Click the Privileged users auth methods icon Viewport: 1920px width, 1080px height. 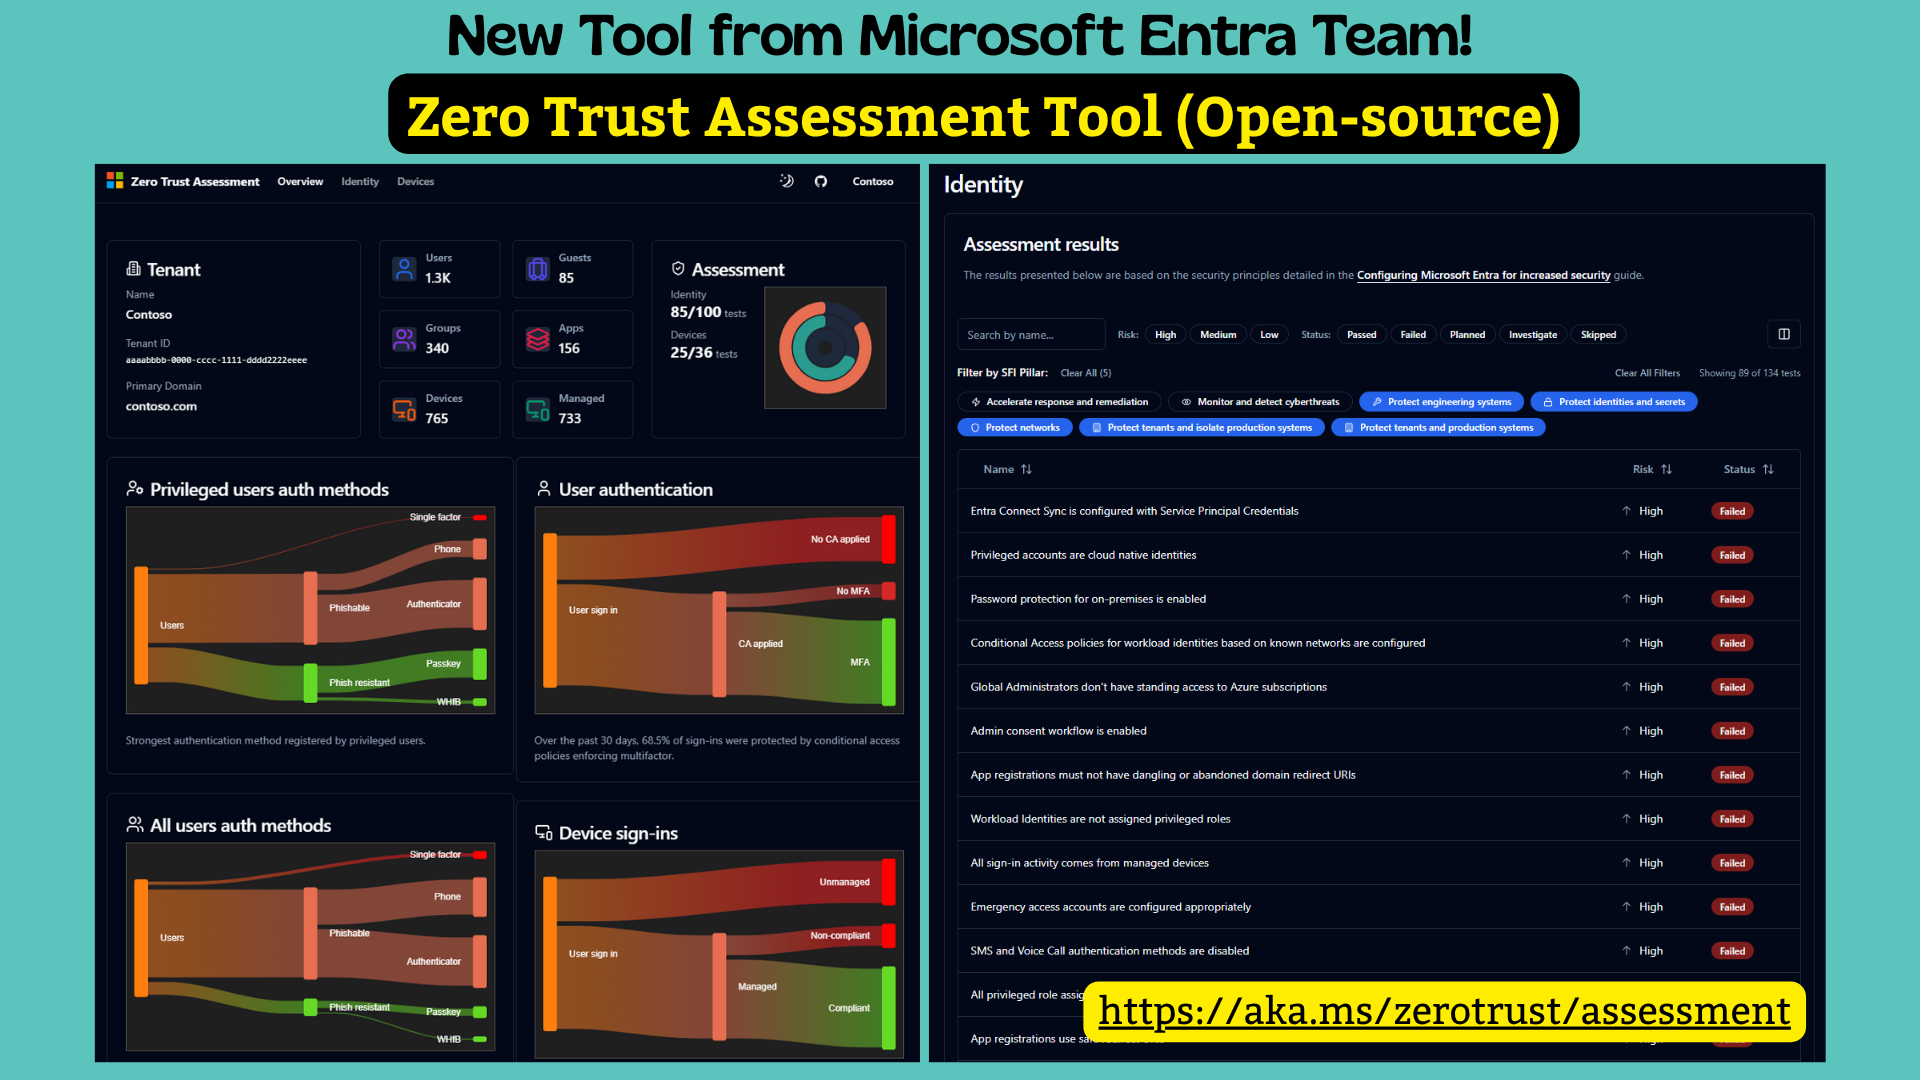coord(135,489)
